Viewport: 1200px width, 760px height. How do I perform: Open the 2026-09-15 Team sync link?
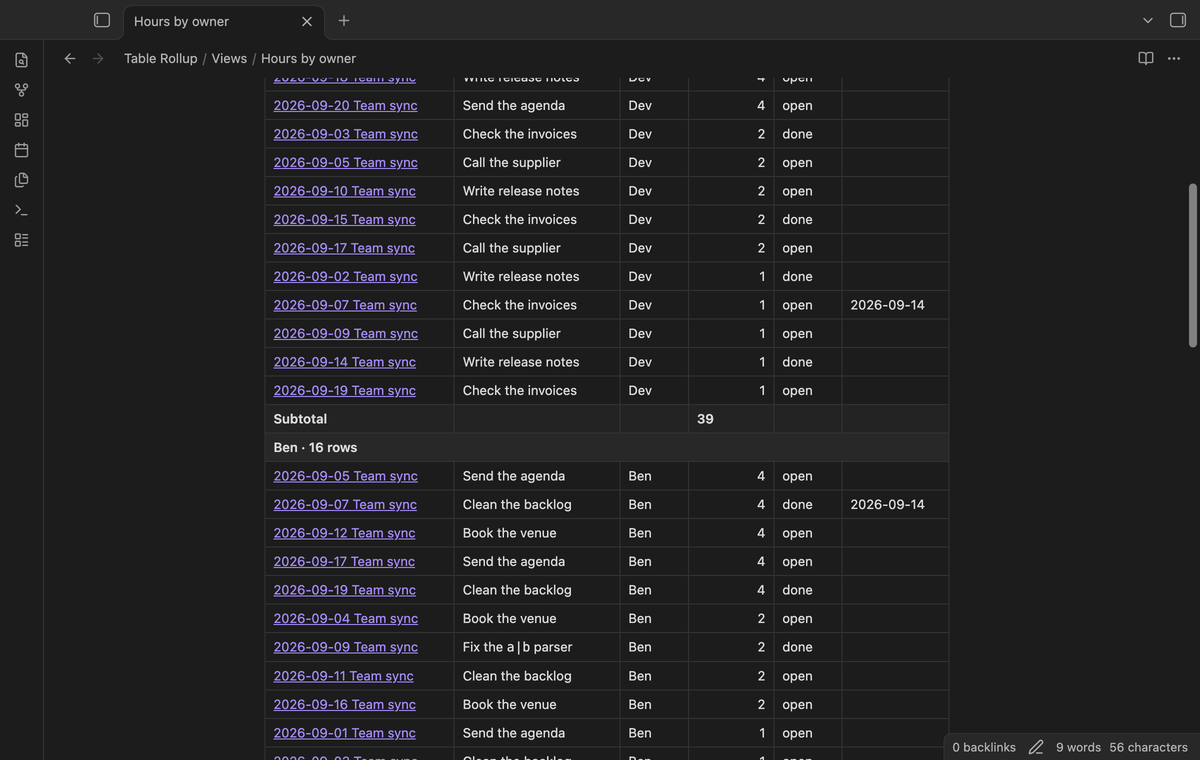coord(344,219)
